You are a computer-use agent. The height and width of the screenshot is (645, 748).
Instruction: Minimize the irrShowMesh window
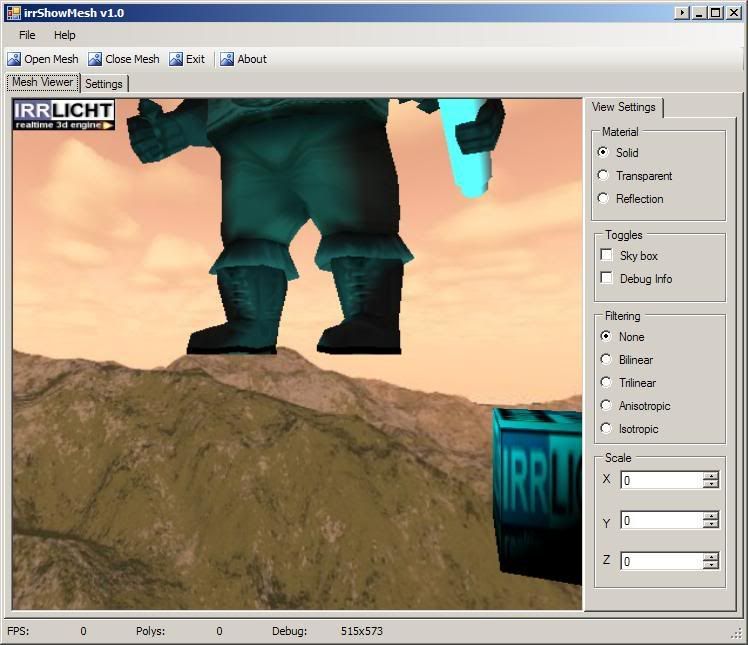tap(699, 13)
